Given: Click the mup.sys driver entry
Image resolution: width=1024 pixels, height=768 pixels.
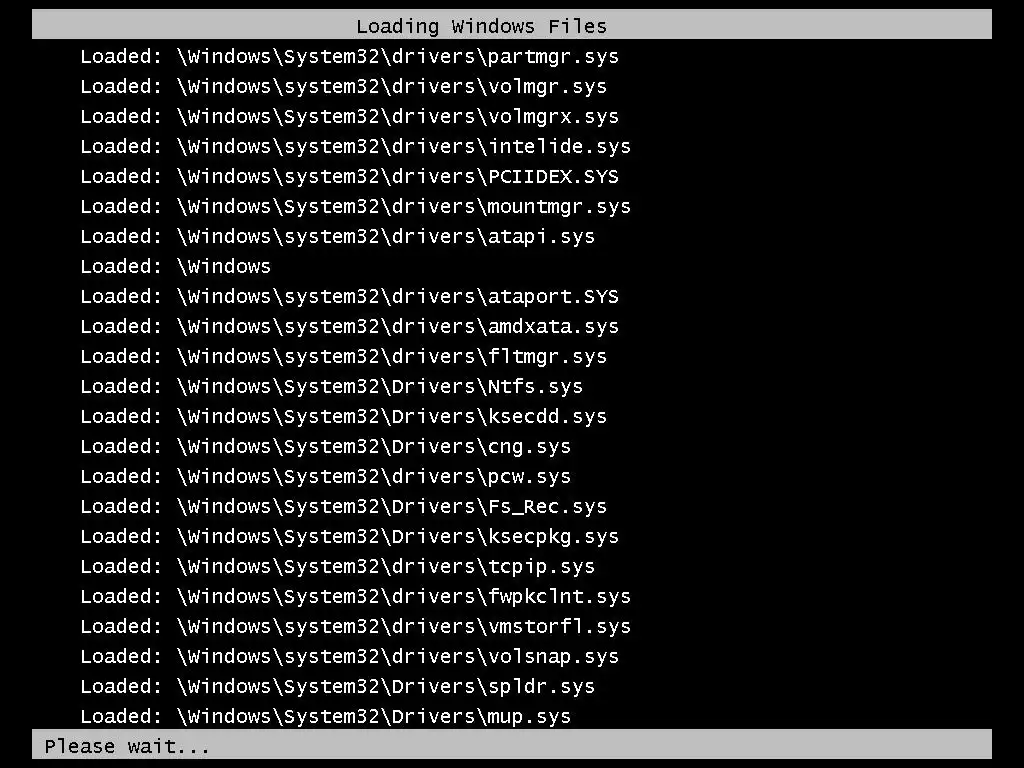Looking at the screenshot, I should pos(326,717).
